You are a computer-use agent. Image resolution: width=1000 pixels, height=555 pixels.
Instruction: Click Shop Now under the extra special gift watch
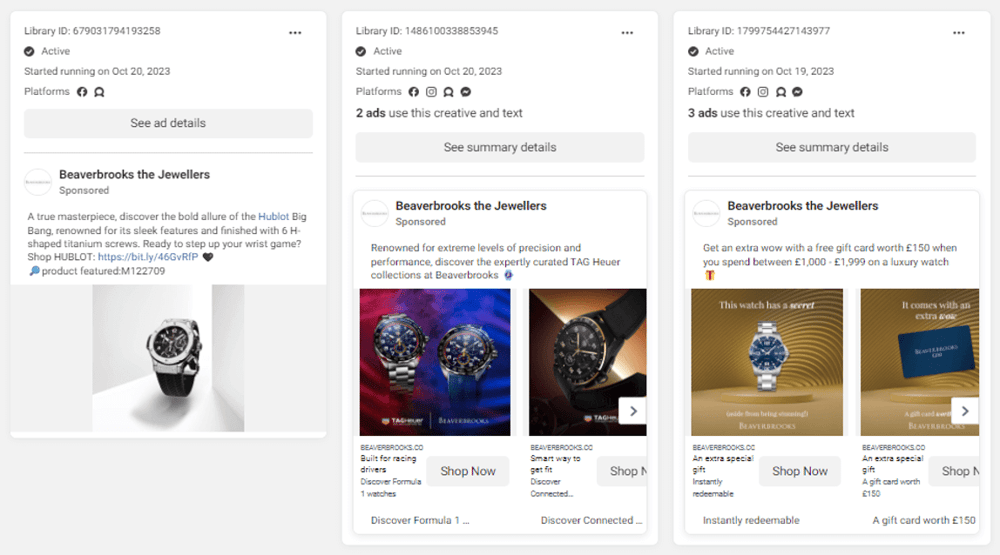pos(800,471)
